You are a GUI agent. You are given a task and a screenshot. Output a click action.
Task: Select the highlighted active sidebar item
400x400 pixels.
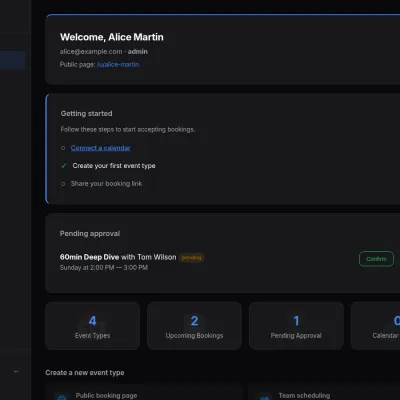[13, 60]
